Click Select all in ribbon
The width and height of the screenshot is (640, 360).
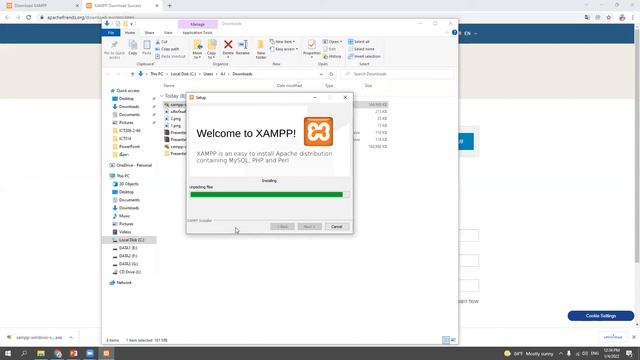click(359, 42)
